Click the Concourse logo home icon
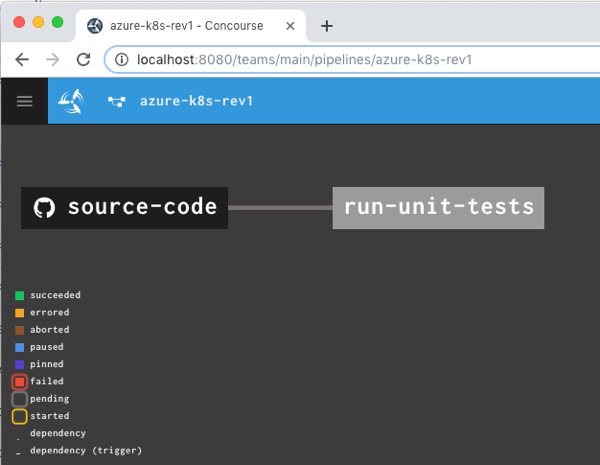Viewport: 600px width, 465px height. (x=72, y=101)
